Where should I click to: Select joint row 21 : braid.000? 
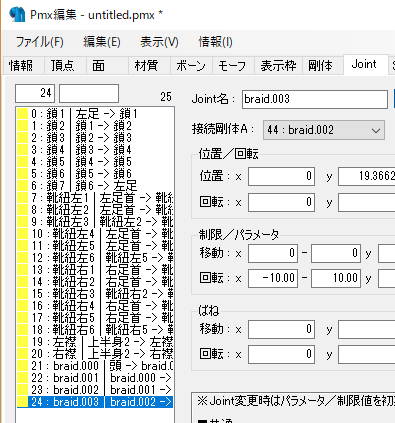[95, 366]
